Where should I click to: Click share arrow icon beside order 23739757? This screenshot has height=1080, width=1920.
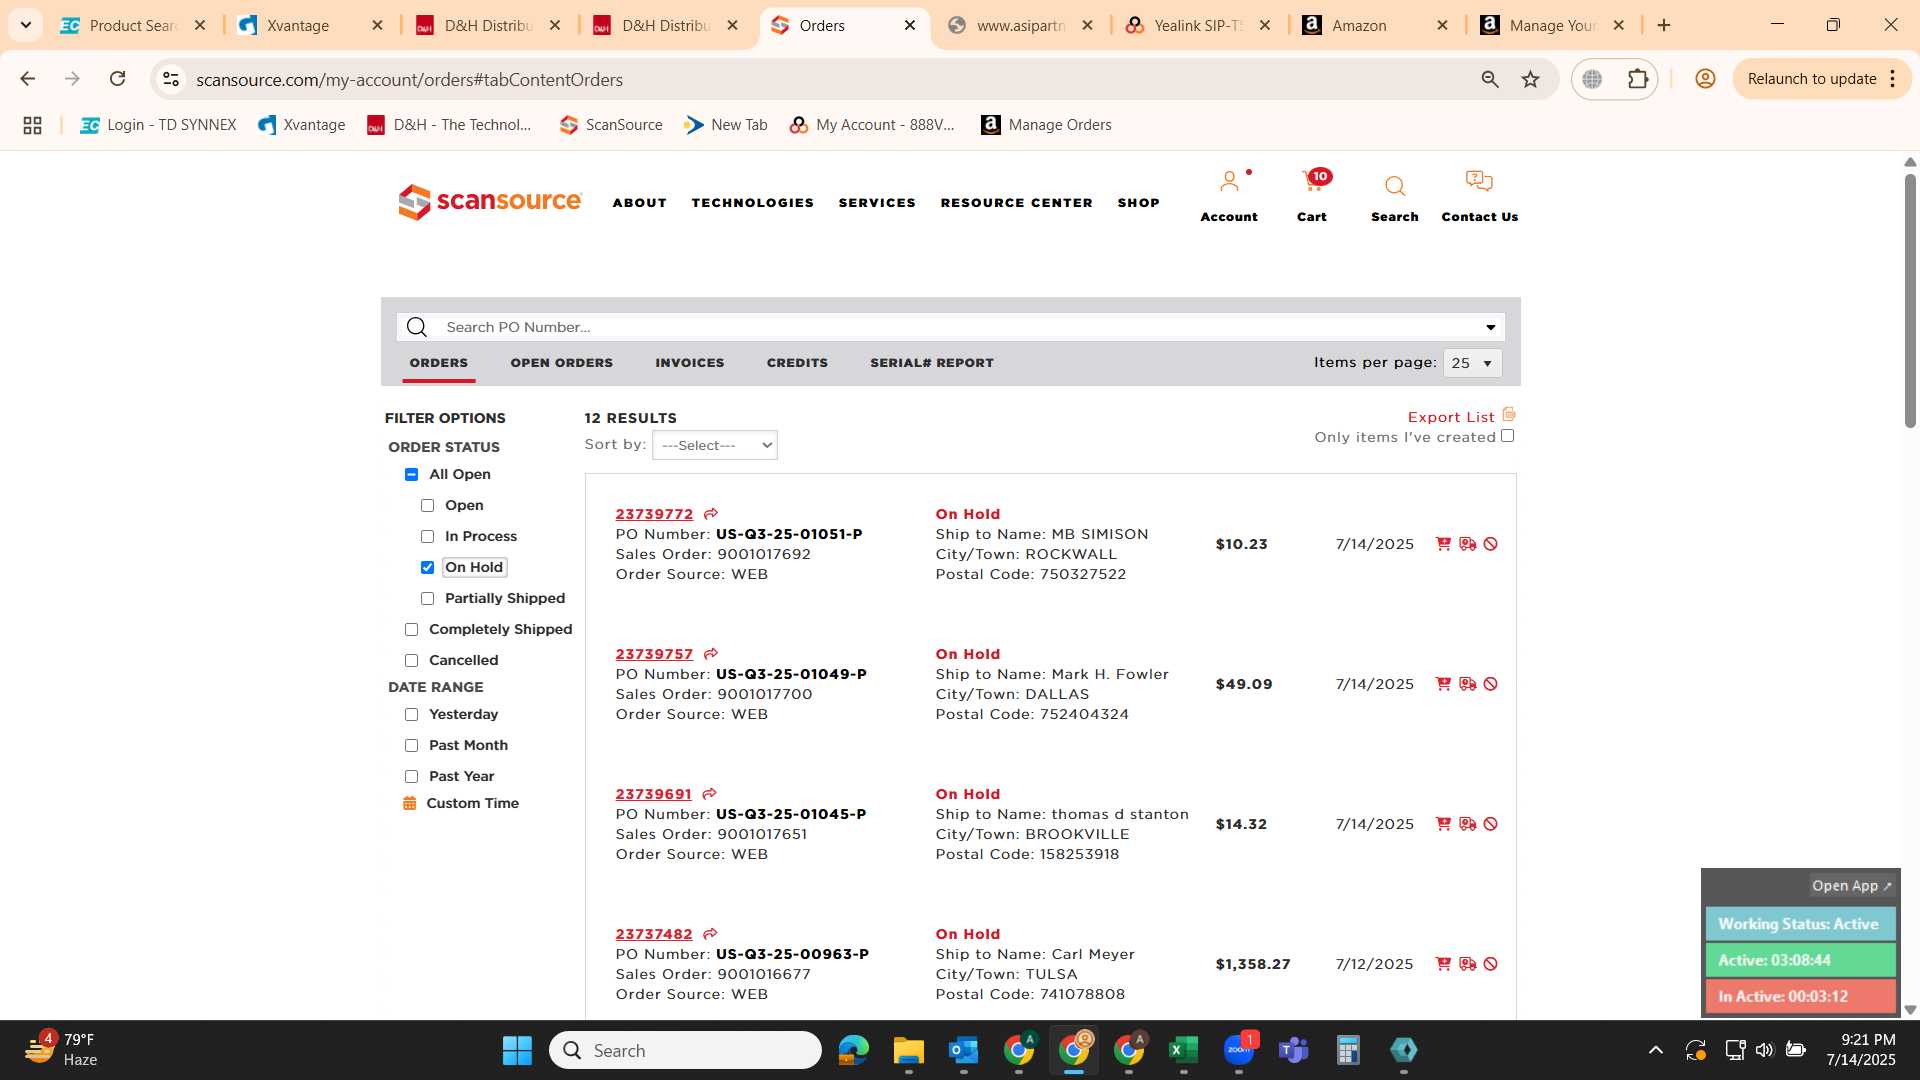click(711, 654)
